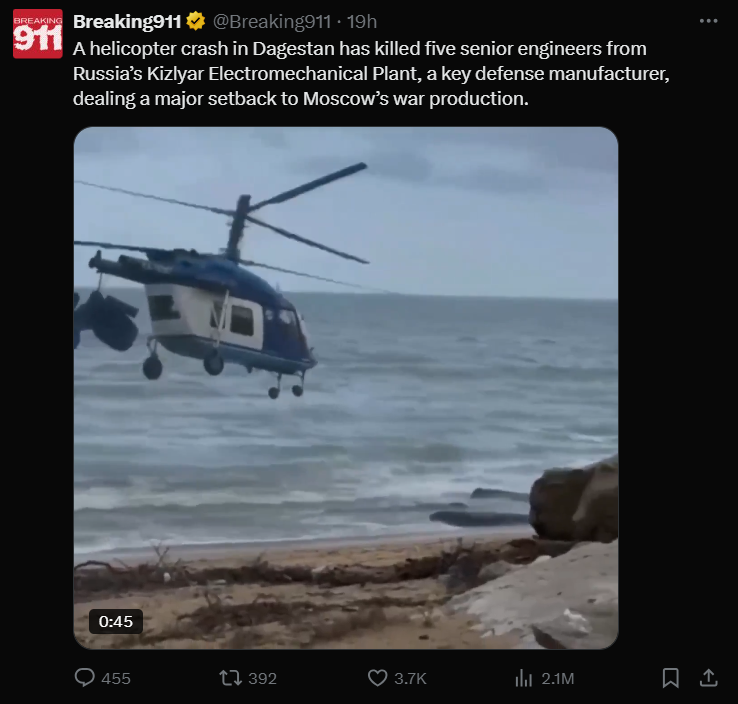Click the gold verified badge
Screen dimensions: 738x704
pos(196,21)
